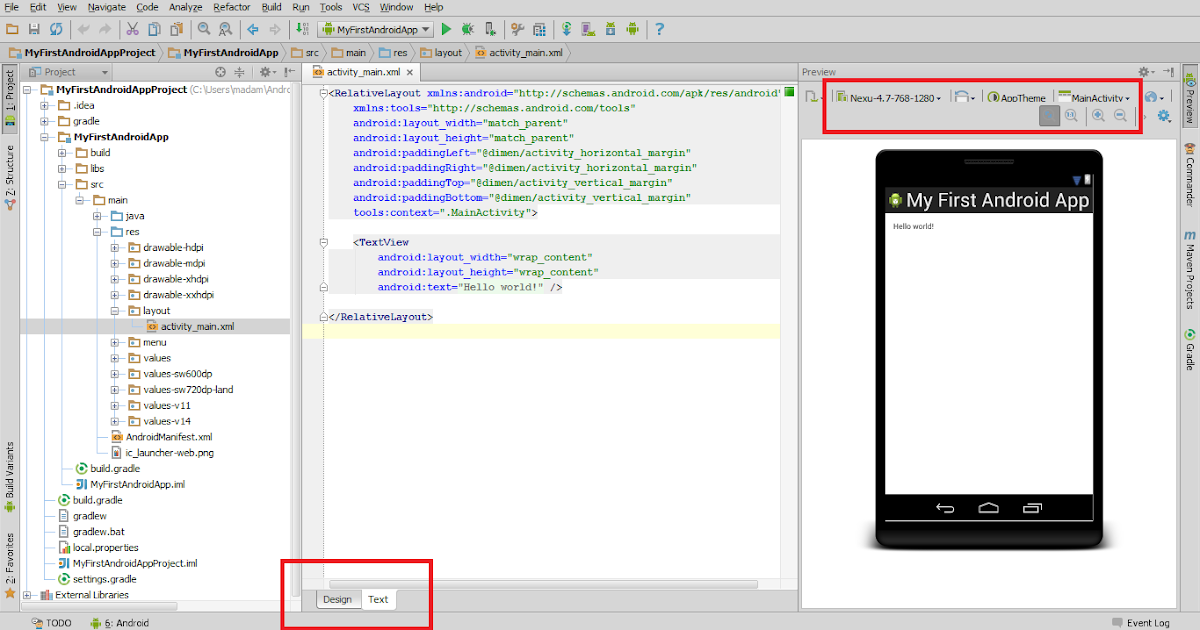Screen dimensions: 1200x630
Task: Cut selection with the scissors icon
Action: (x=131, y=30)
